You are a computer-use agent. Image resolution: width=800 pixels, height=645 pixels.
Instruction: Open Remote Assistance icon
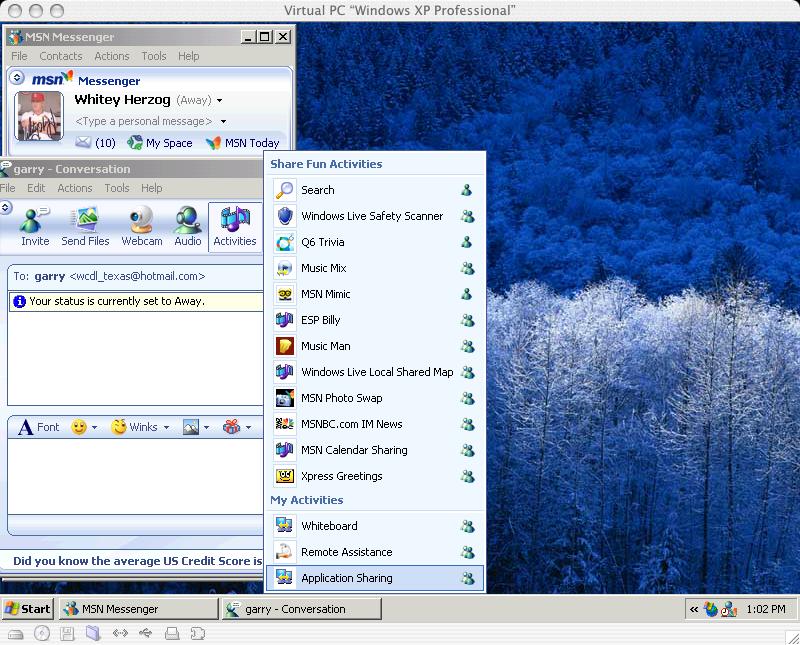(284, 552)
